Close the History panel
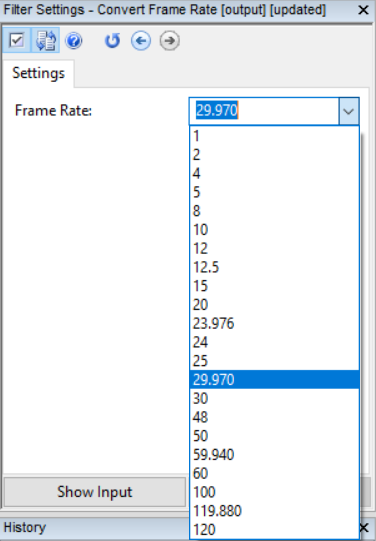376x541 pixels. point(365,528)
